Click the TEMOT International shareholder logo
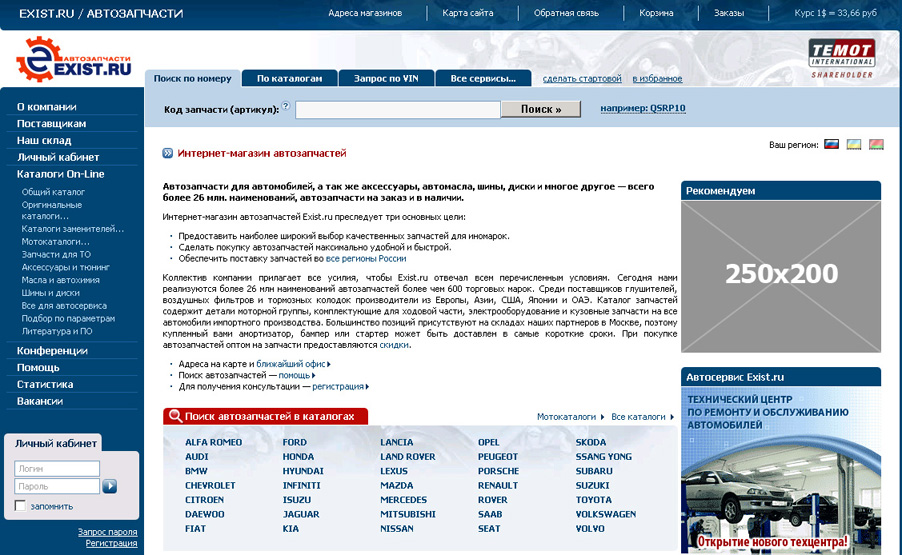This screenshot has height=555, width=902. point(841,58)
